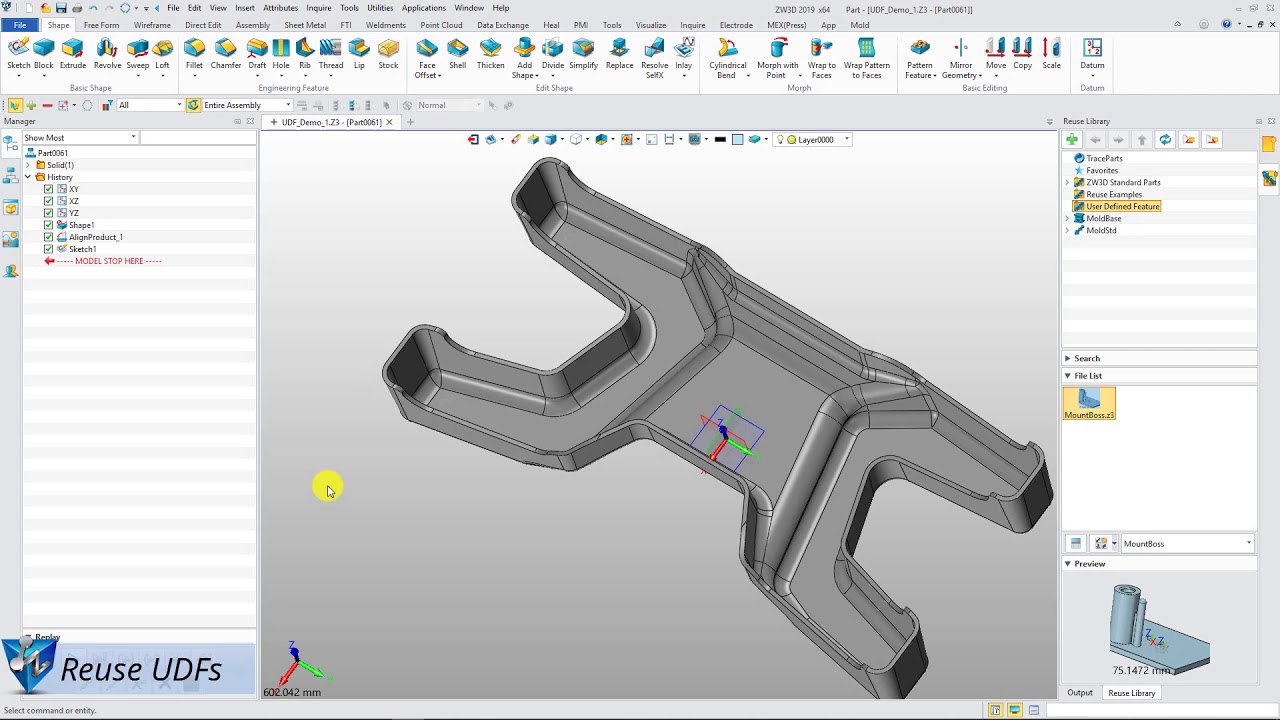Use the Thicken tool
The image size is (1280, 720).
click(491, 55)
